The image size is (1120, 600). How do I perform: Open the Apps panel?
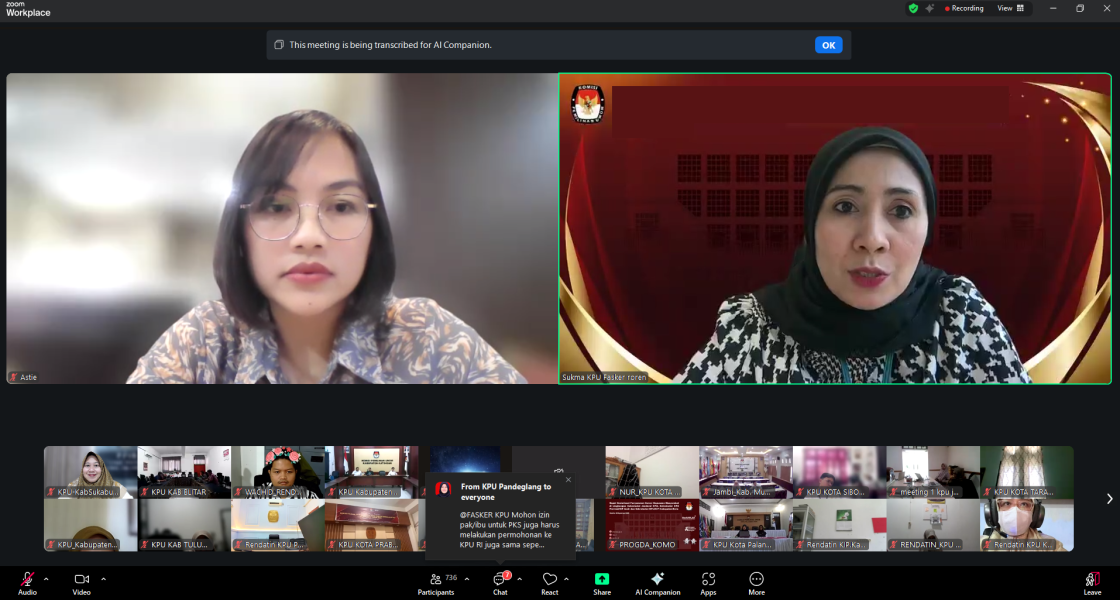tap(708, 581)
